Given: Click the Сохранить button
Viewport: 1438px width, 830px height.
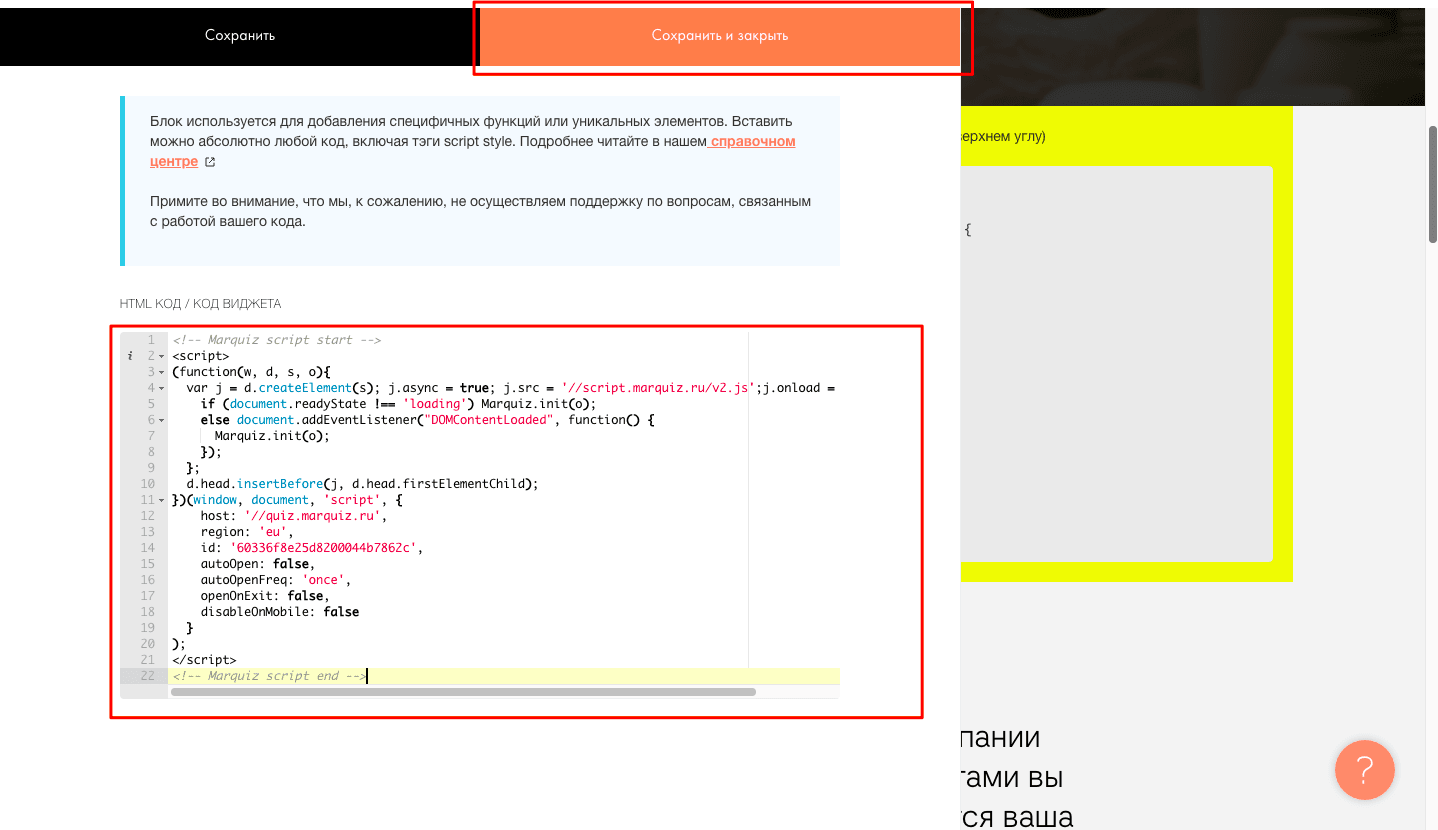Looking at the screenshot, I should (x=240, y=35).
